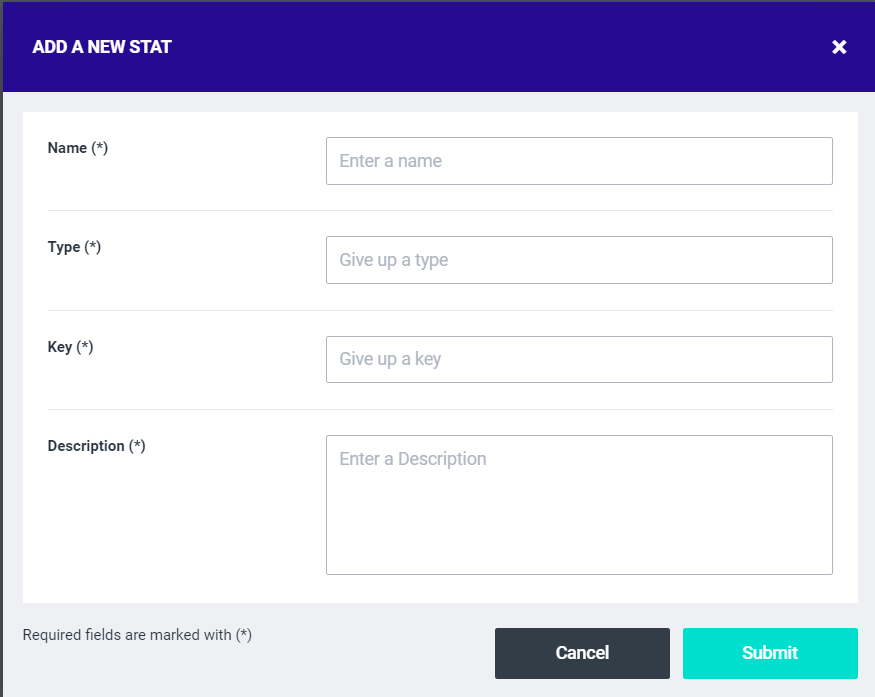This screenshot has width=875, height=697.
Task: Click the divider between Key and Description rows
Action: [x=440, y=409]
